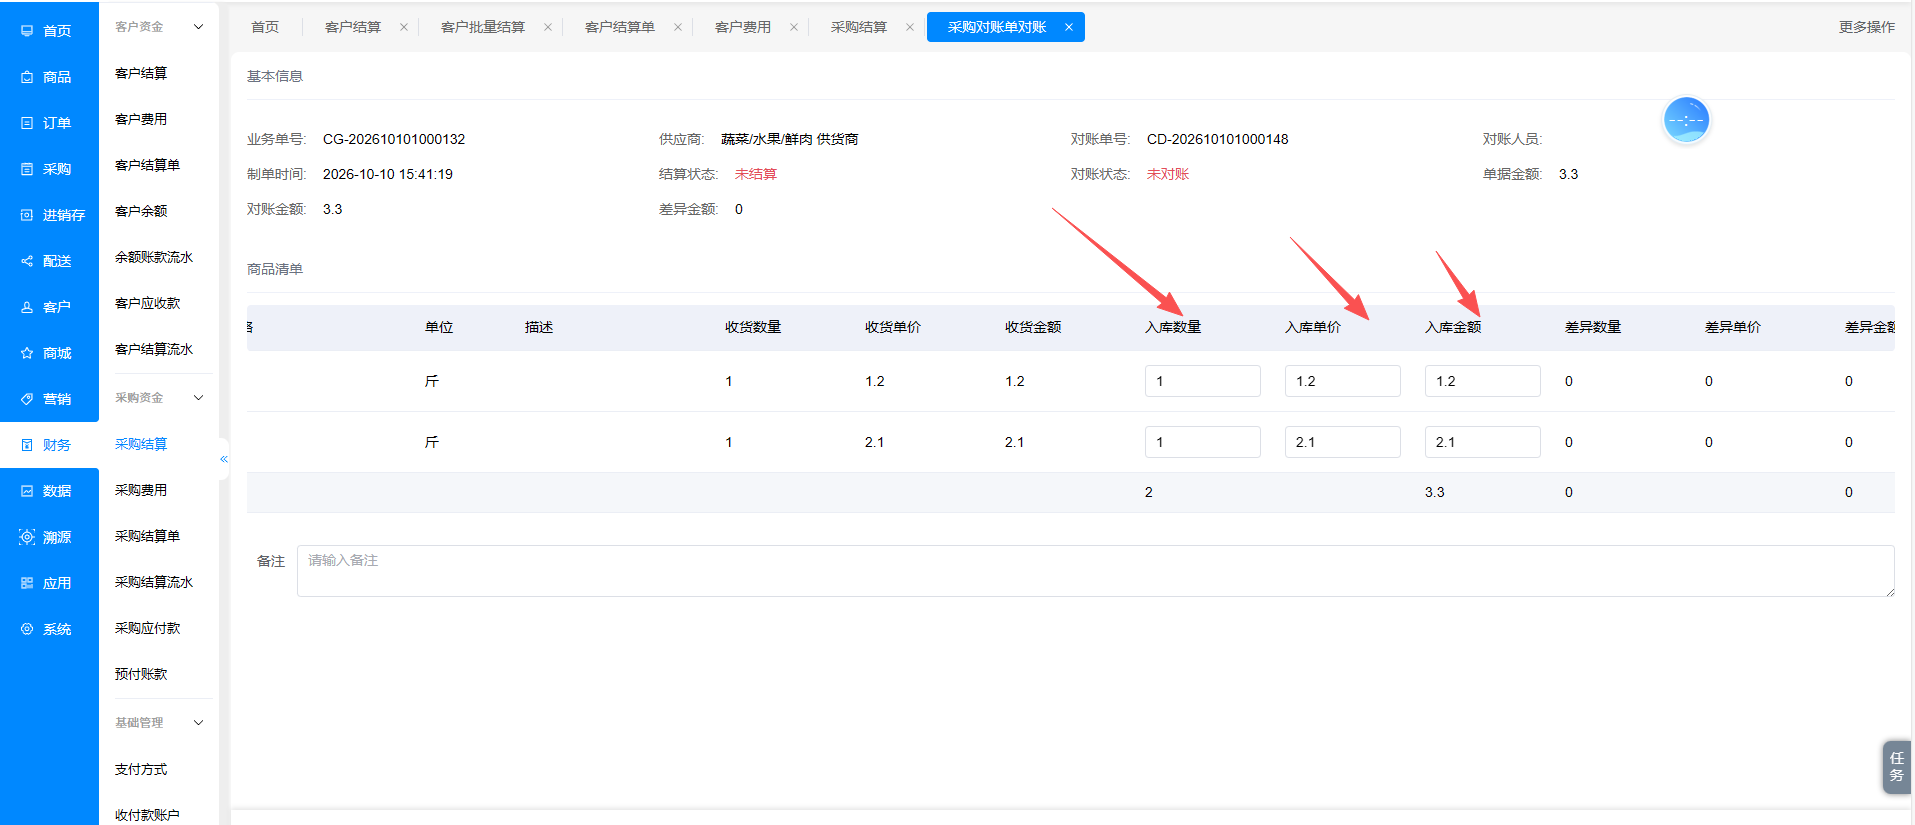Click the 入库金额 column header
The height and width of the screenshot is (825, 1915).
click(1453, 327)
